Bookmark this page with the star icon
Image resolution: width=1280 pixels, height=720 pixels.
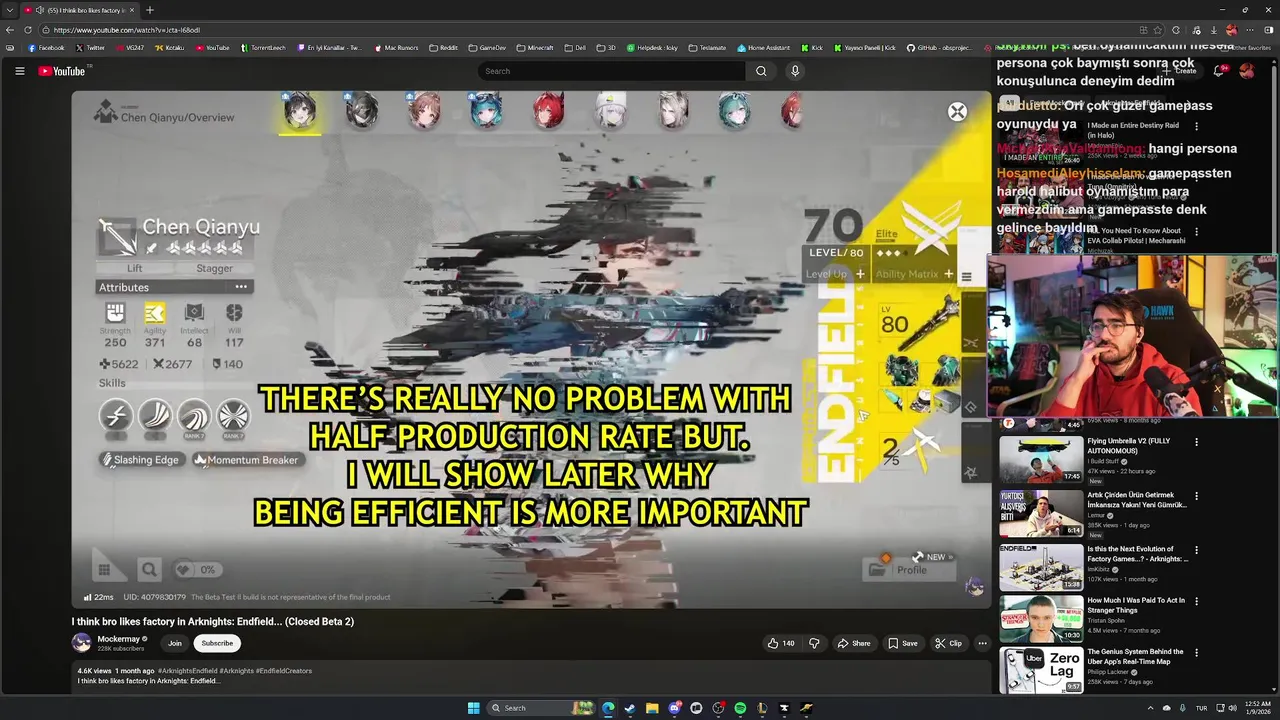[x=1158, y=30]
